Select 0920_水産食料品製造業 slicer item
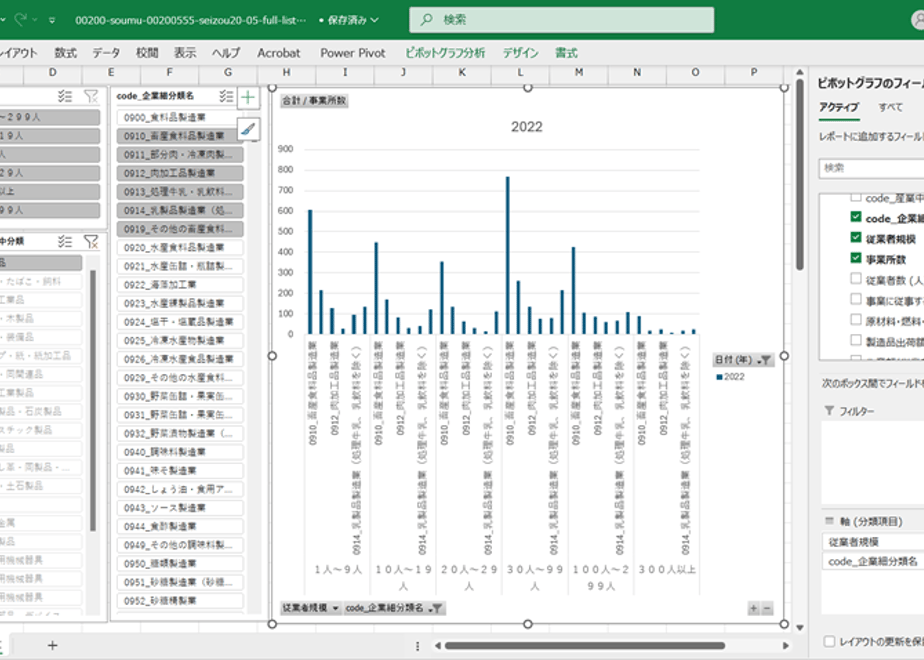Viewport: 924px width, 660px height. pos(176,247)
